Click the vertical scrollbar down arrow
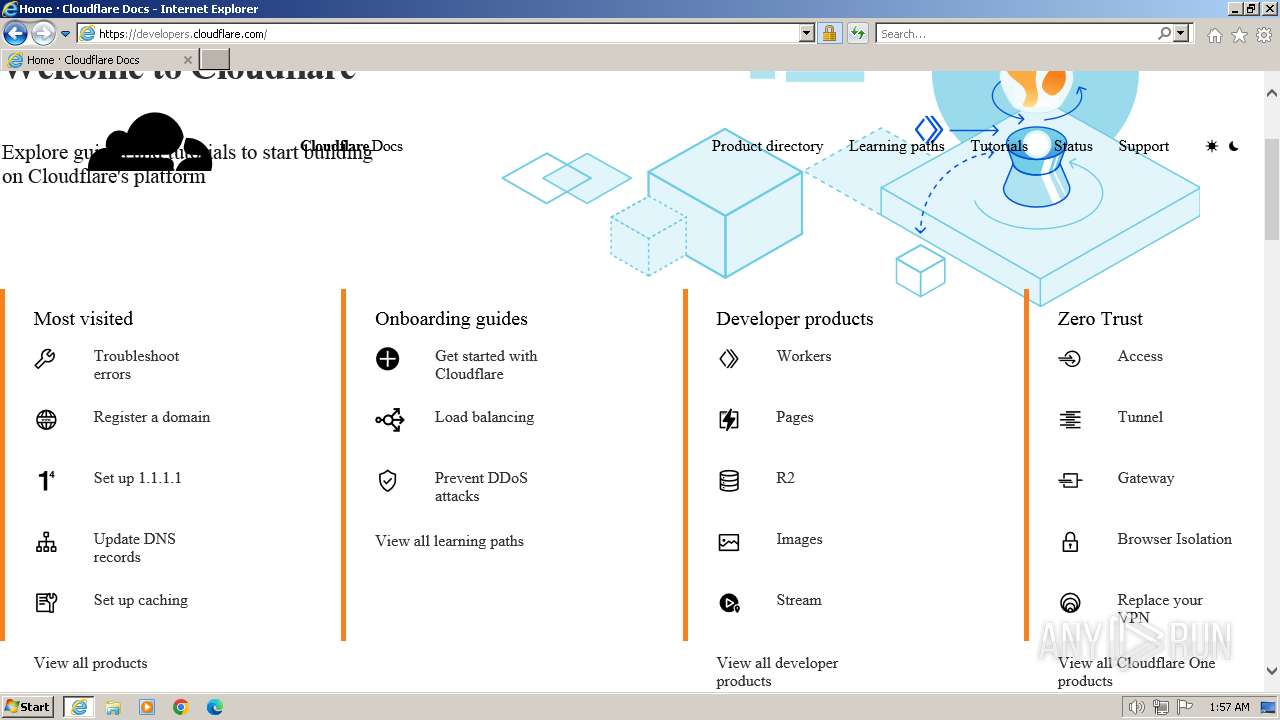1280x720 pixels. pyautogui.click(x=1272, y=671)
